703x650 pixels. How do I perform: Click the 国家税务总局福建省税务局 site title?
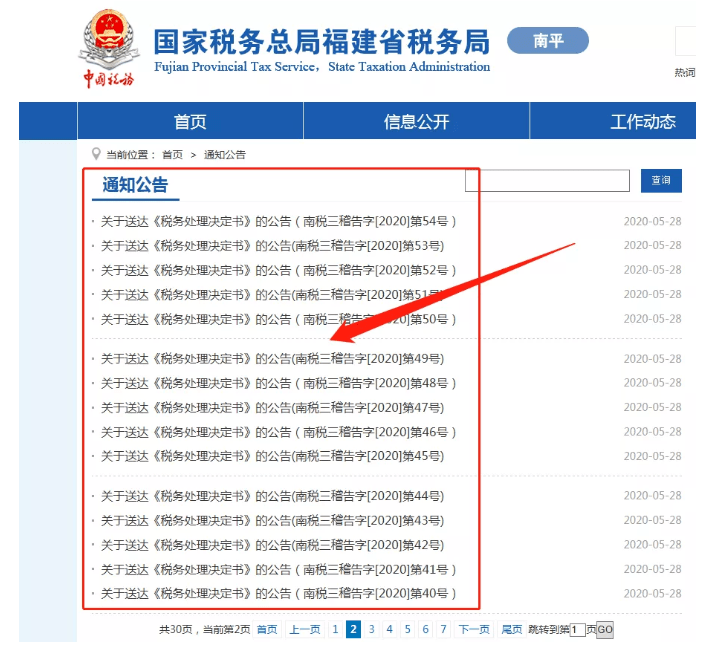(x=321, y=42)
